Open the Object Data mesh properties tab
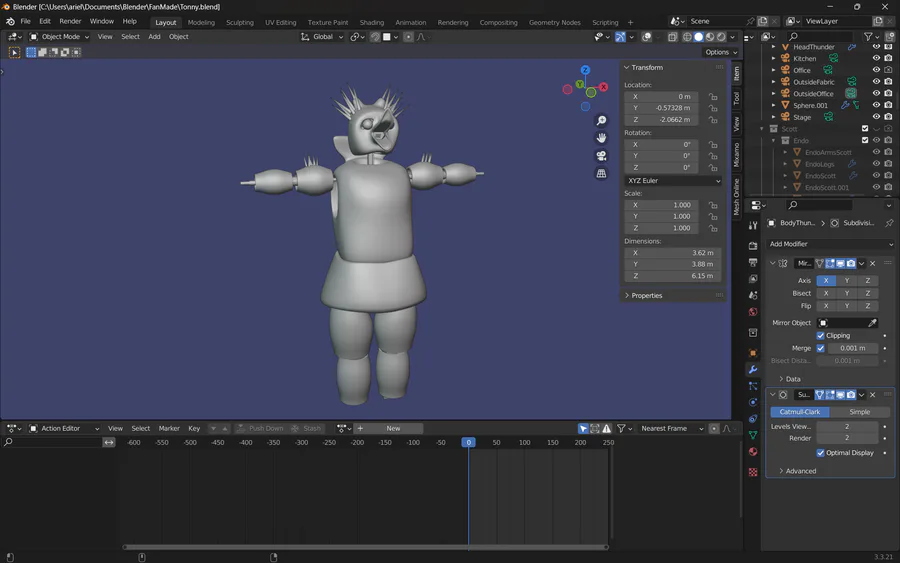 click(753, 435)
